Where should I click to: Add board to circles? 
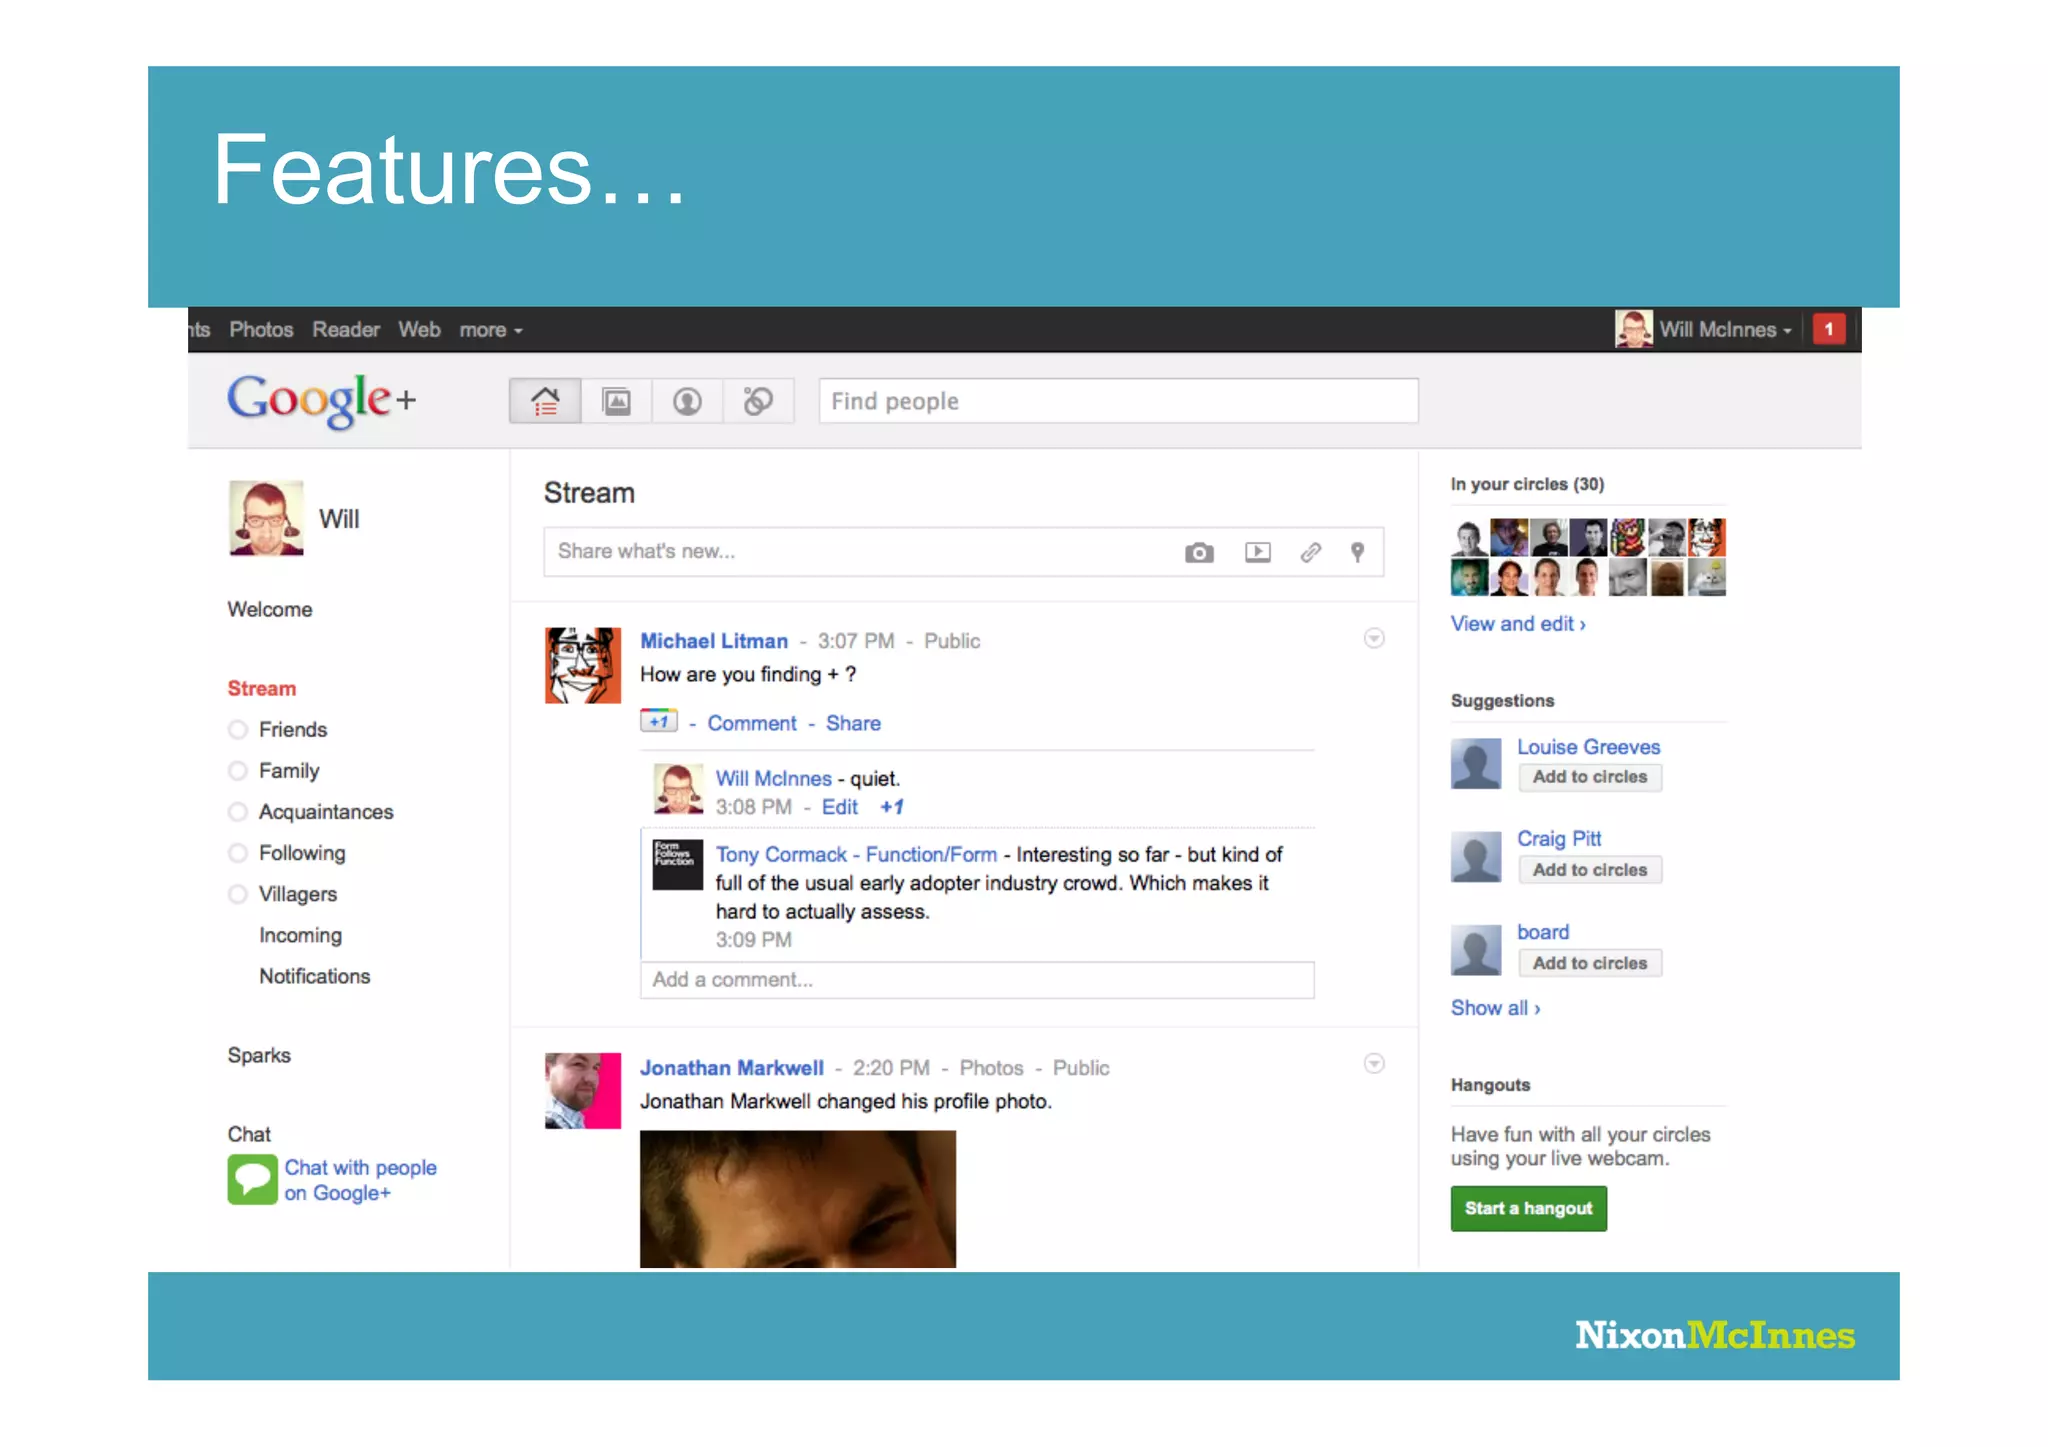click(x=1590, y=963)
